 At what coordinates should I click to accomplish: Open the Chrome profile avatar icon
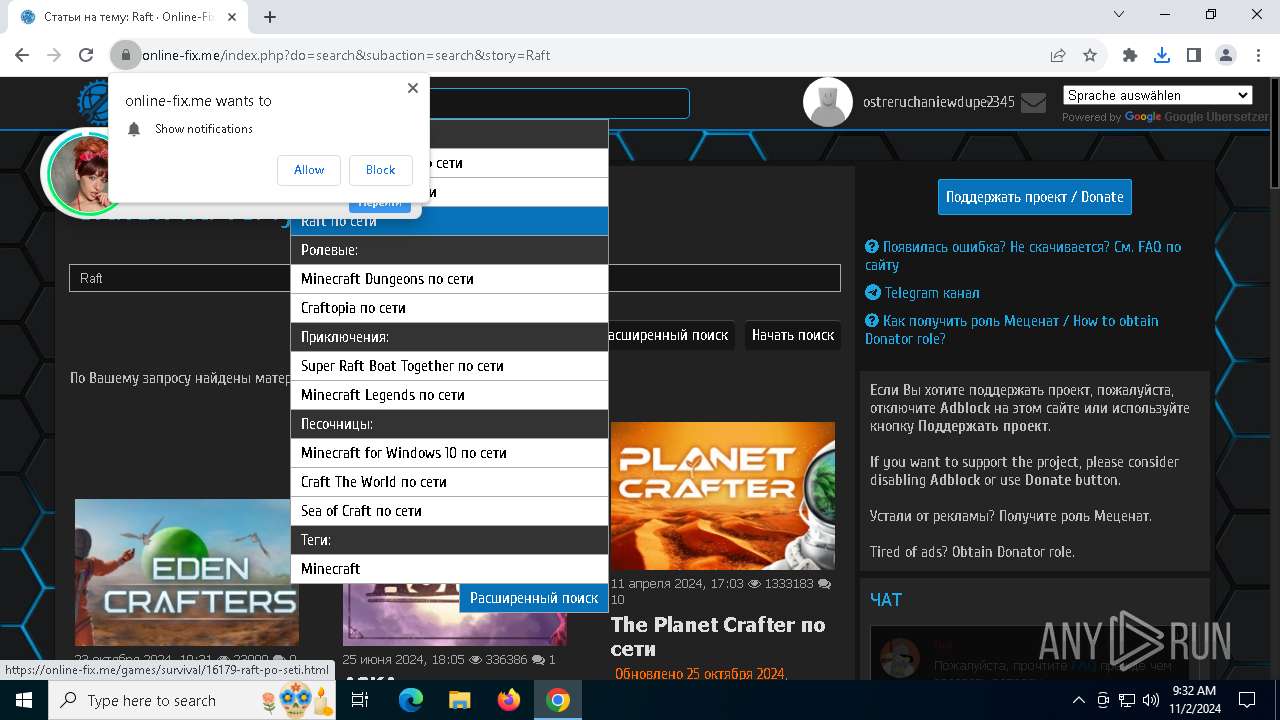pos(1226,56)
